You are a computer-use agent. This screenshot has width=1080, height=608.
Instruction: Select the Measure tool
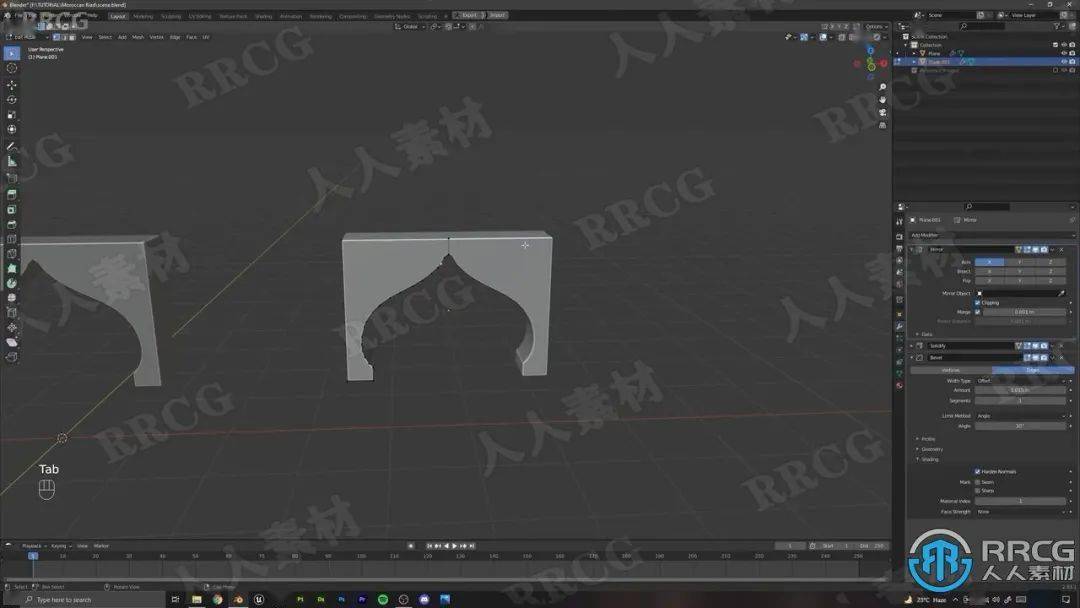click(12, 161)
